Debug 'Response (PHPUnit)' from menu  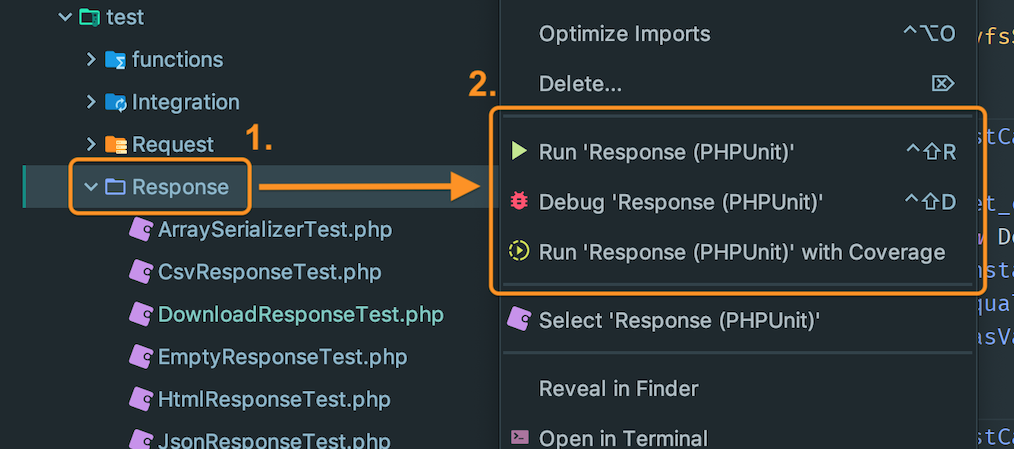[739, 201]
